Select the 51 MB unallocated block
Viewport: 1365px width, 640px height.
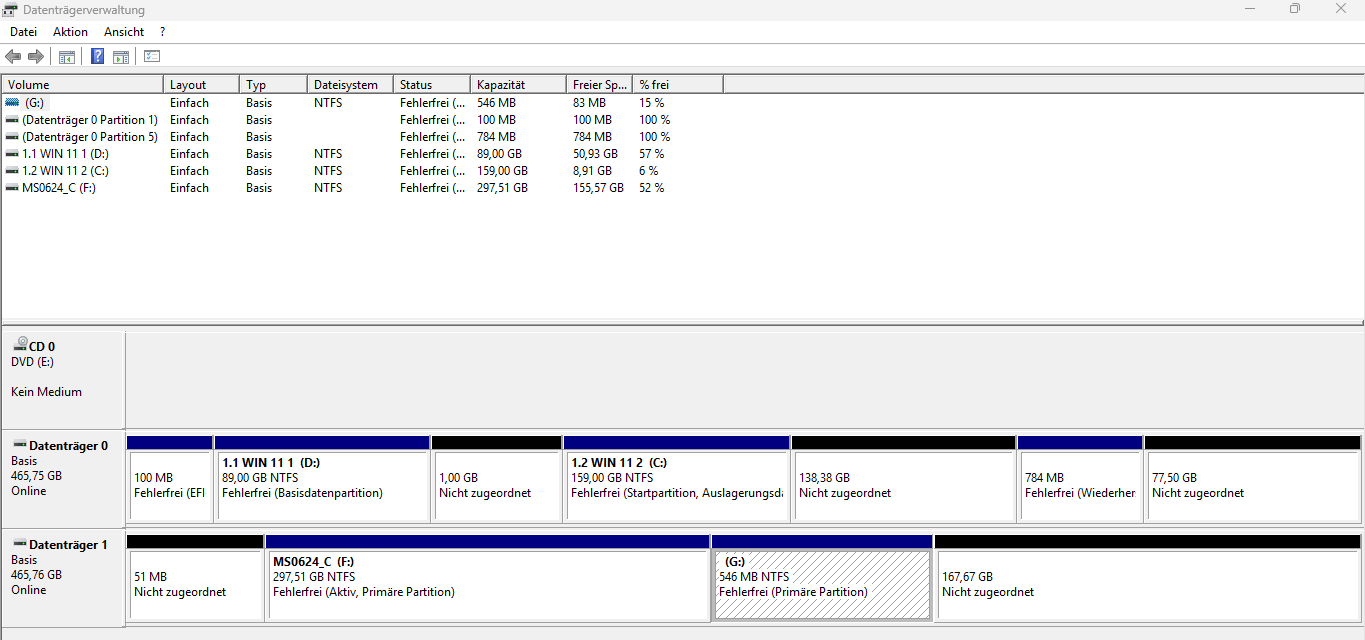pyautogui.click(x=195, y=577)
